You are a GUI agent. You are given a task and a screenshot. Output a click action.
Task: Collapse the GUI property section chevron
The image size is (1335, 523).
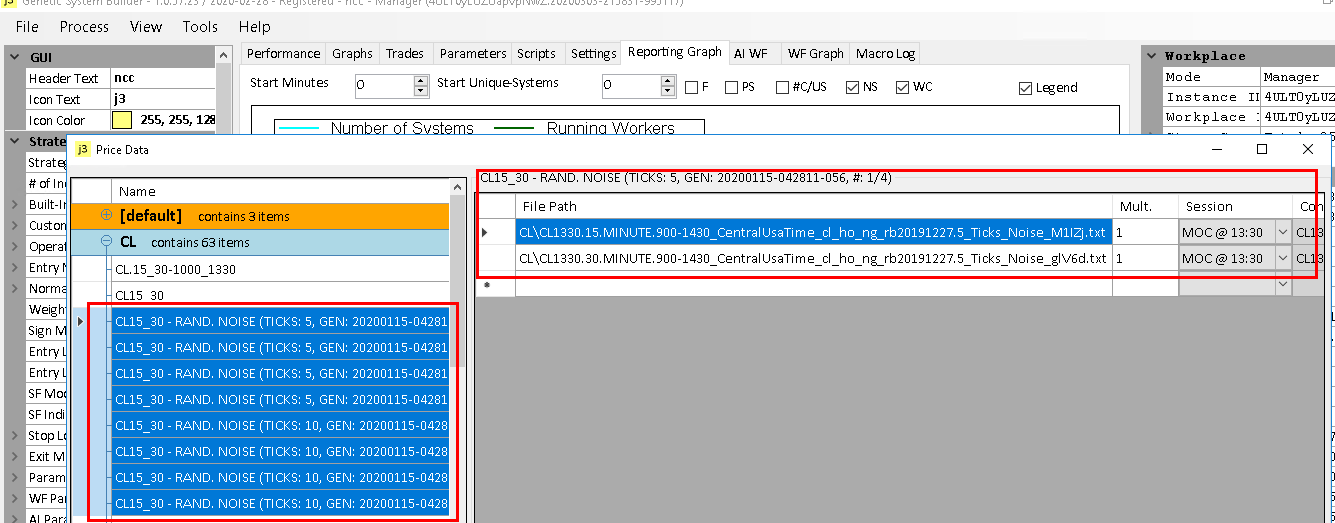16,57
